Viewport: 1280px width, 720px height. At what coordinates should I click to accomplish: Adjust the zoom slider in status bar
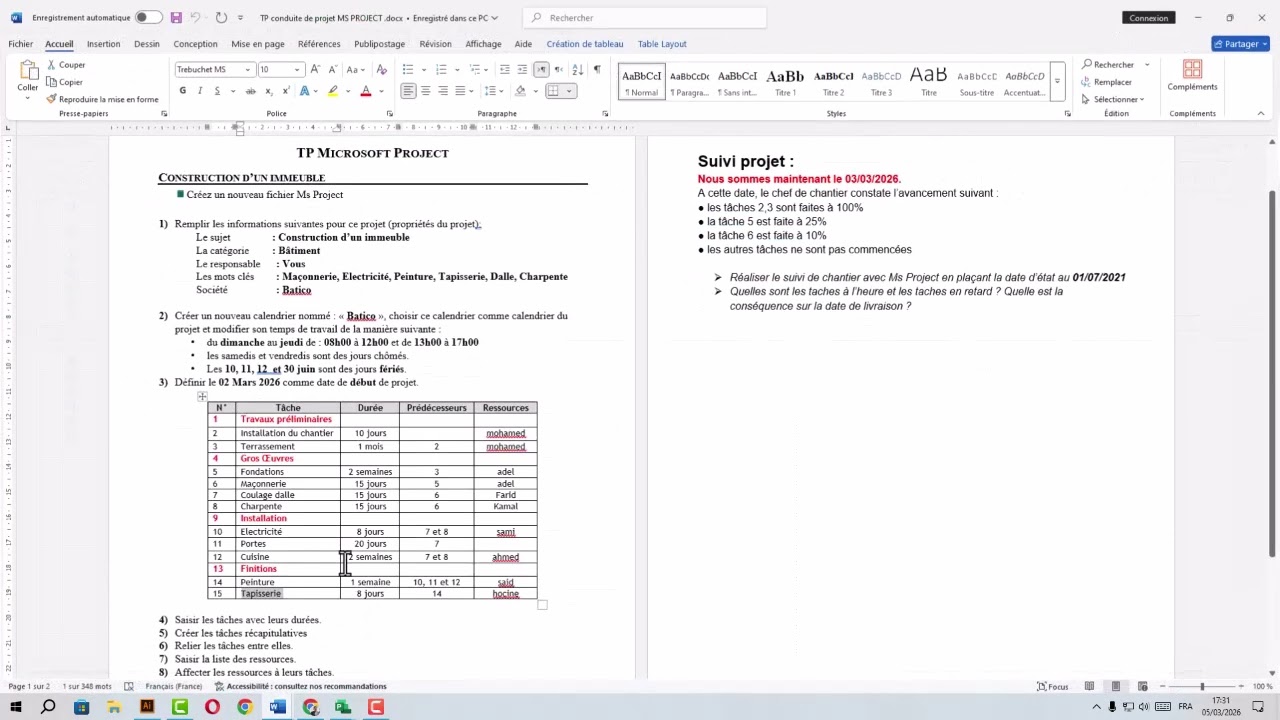1202,687
